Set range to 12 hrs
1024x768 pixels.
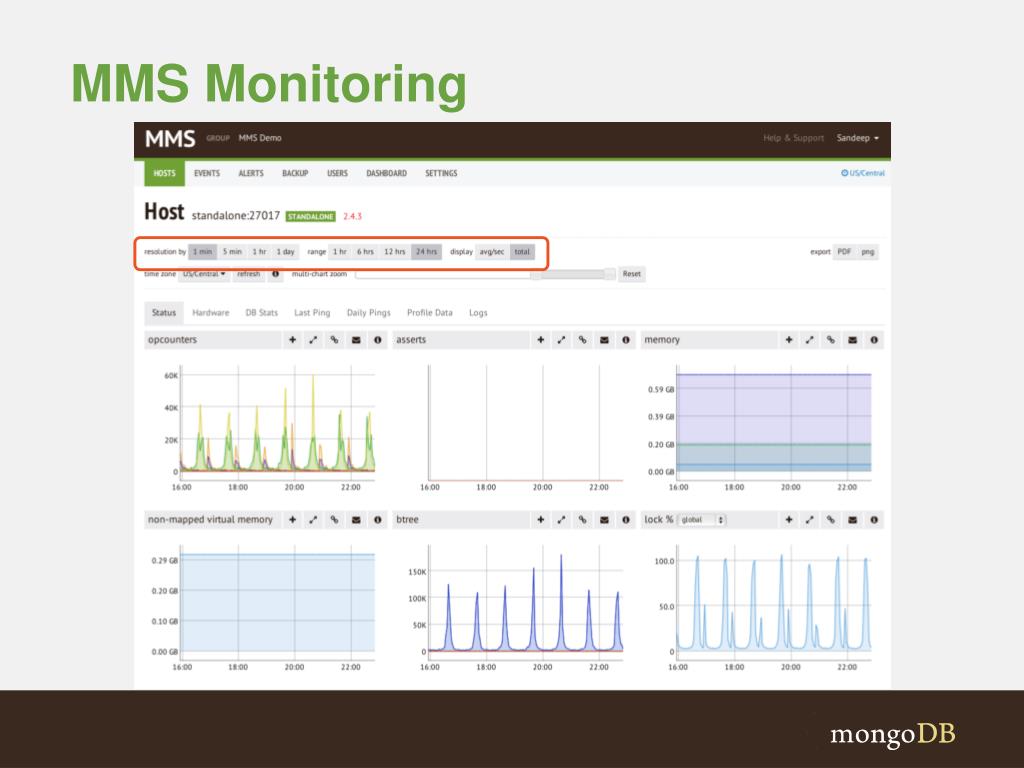pos(394,252)
